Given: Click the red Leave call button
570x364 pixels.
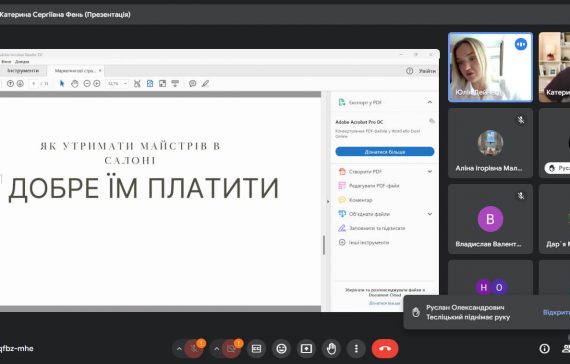Looking at the screenshot, I should [x=385, y=348].
